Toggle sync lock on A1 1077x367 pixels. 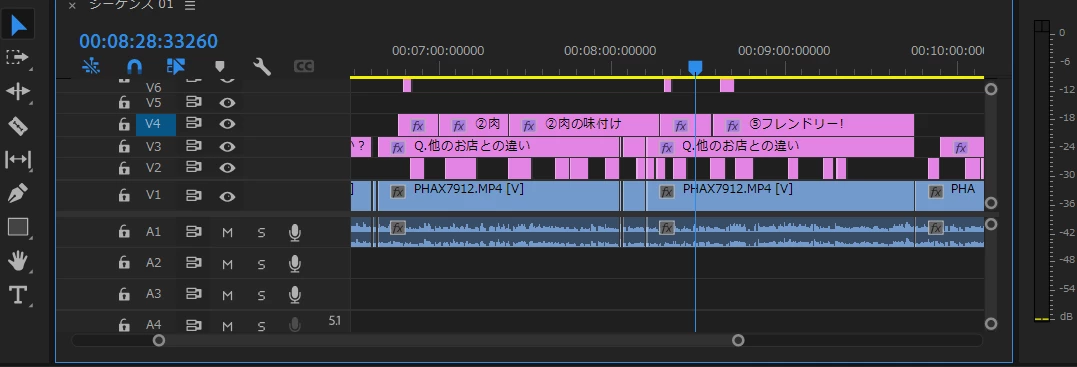(194, 232)
